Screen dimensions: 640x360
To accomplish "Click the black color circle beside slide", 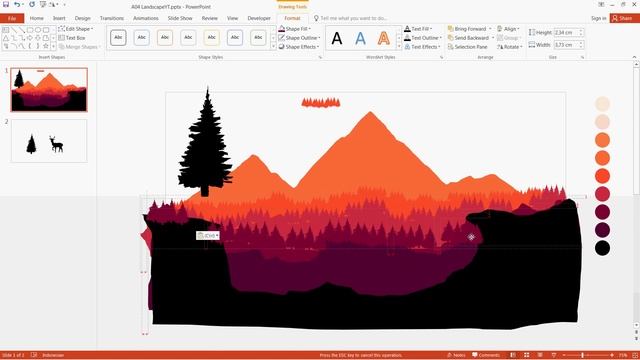I will click(x=602, y=248).
